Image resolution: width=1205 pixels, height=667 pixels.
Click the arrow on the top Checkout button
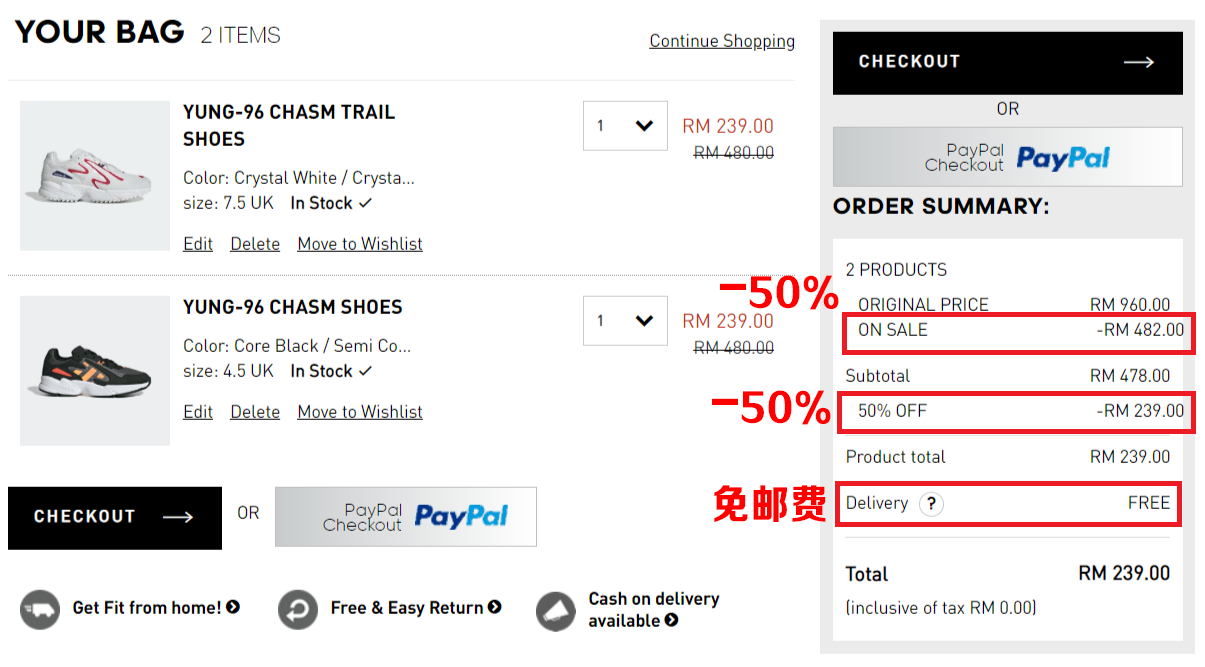pos(1138,62)
